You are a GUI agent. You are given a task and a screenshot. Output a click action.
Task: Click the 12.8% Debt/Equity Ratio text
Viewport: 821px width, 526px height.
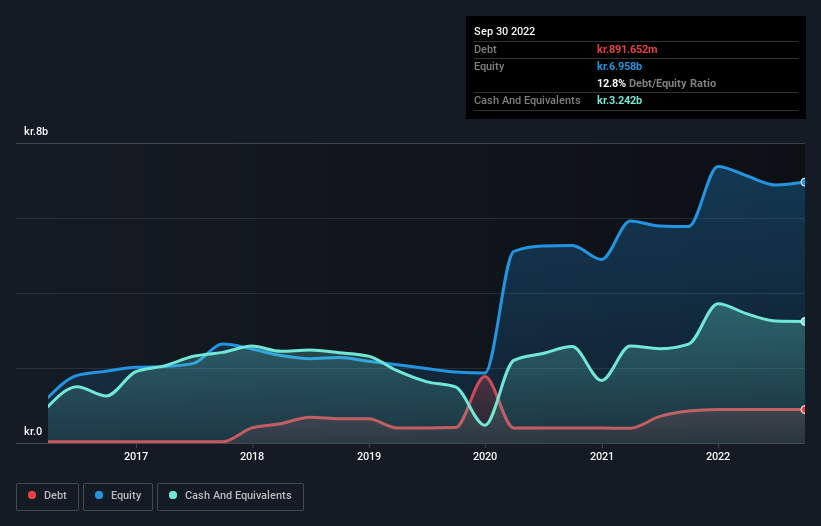656,83
